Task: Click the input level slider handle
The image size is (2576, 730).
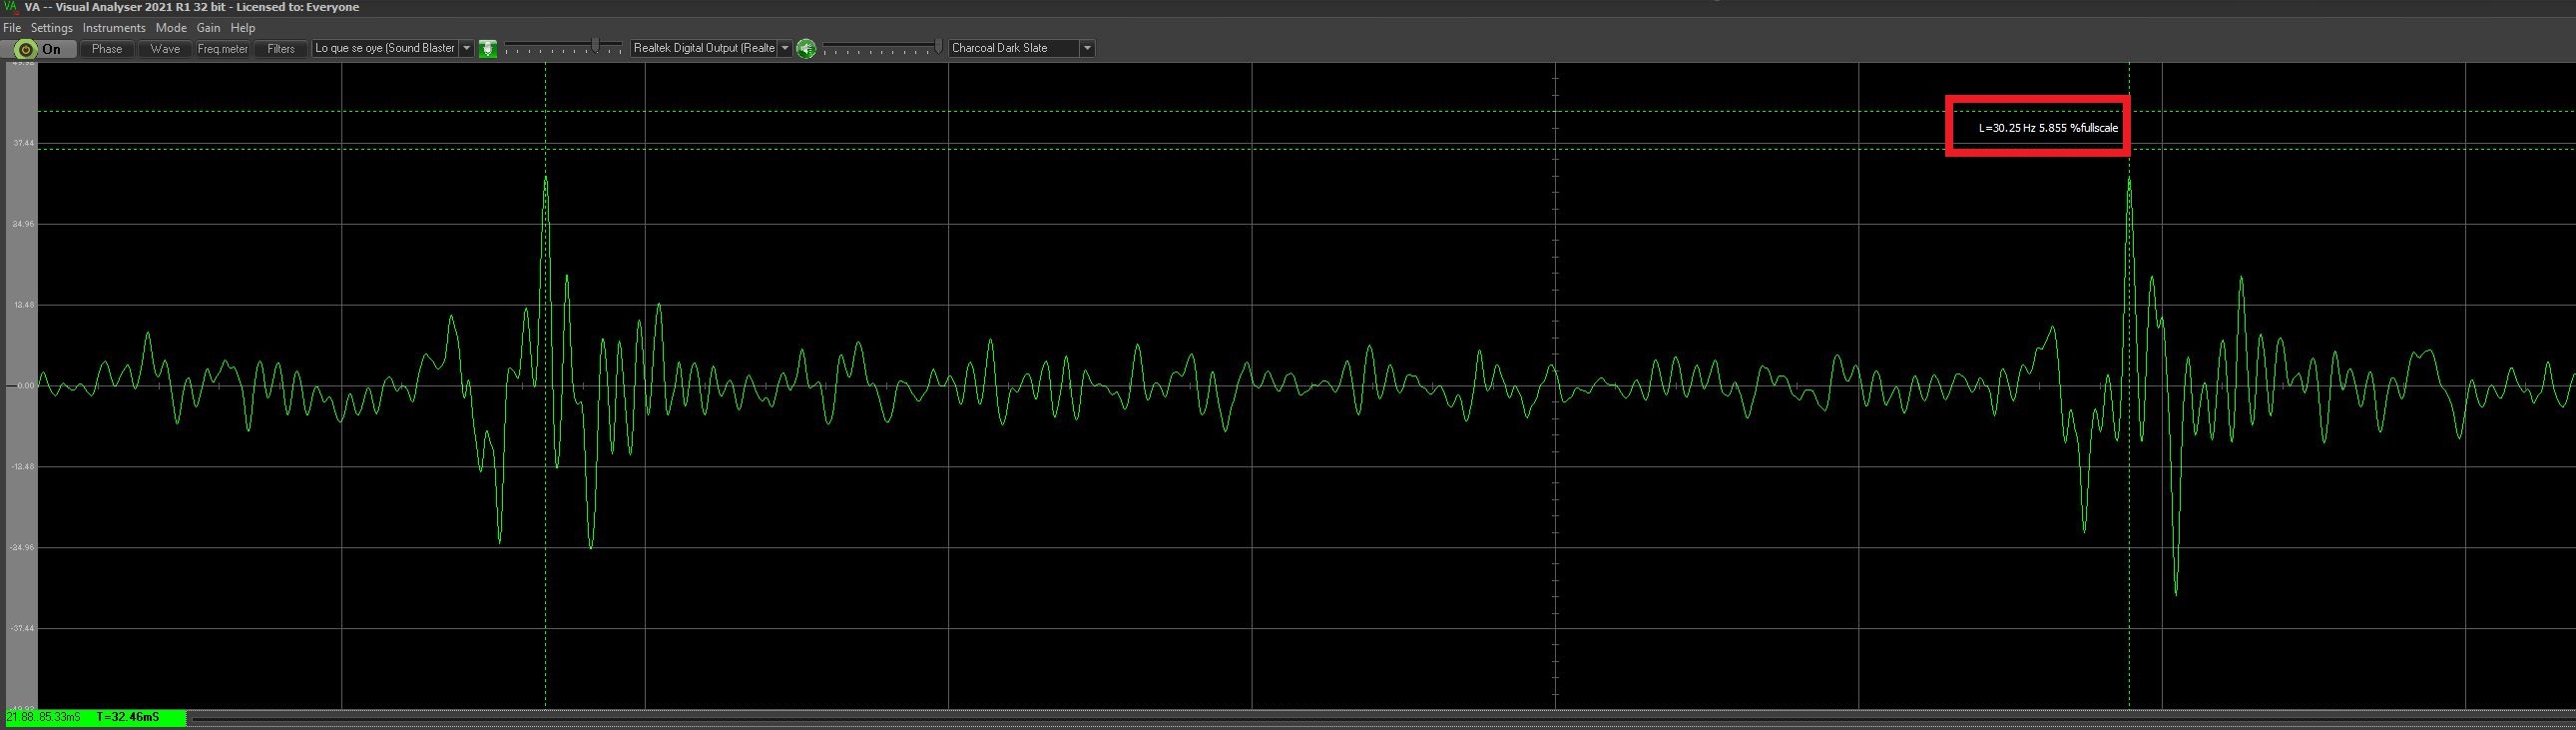Action: (x=596, y=46)
